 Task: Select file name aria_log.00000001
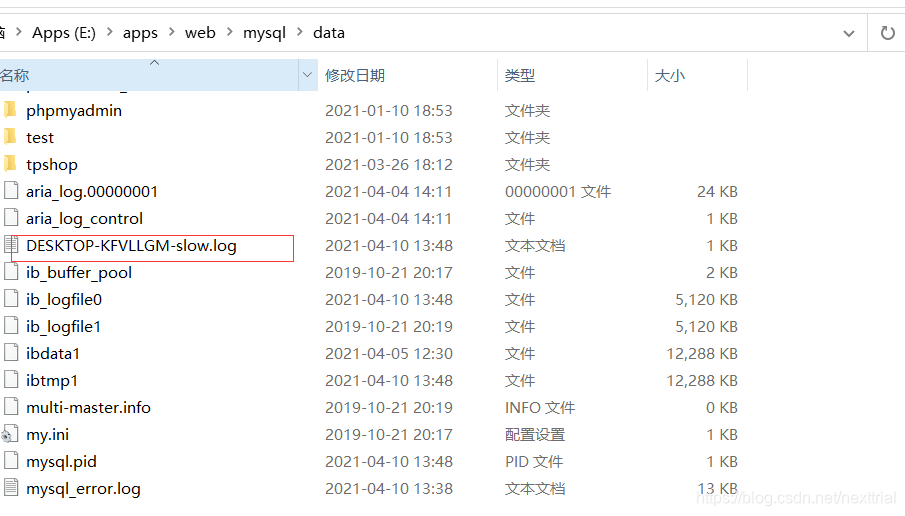point(92,192)
